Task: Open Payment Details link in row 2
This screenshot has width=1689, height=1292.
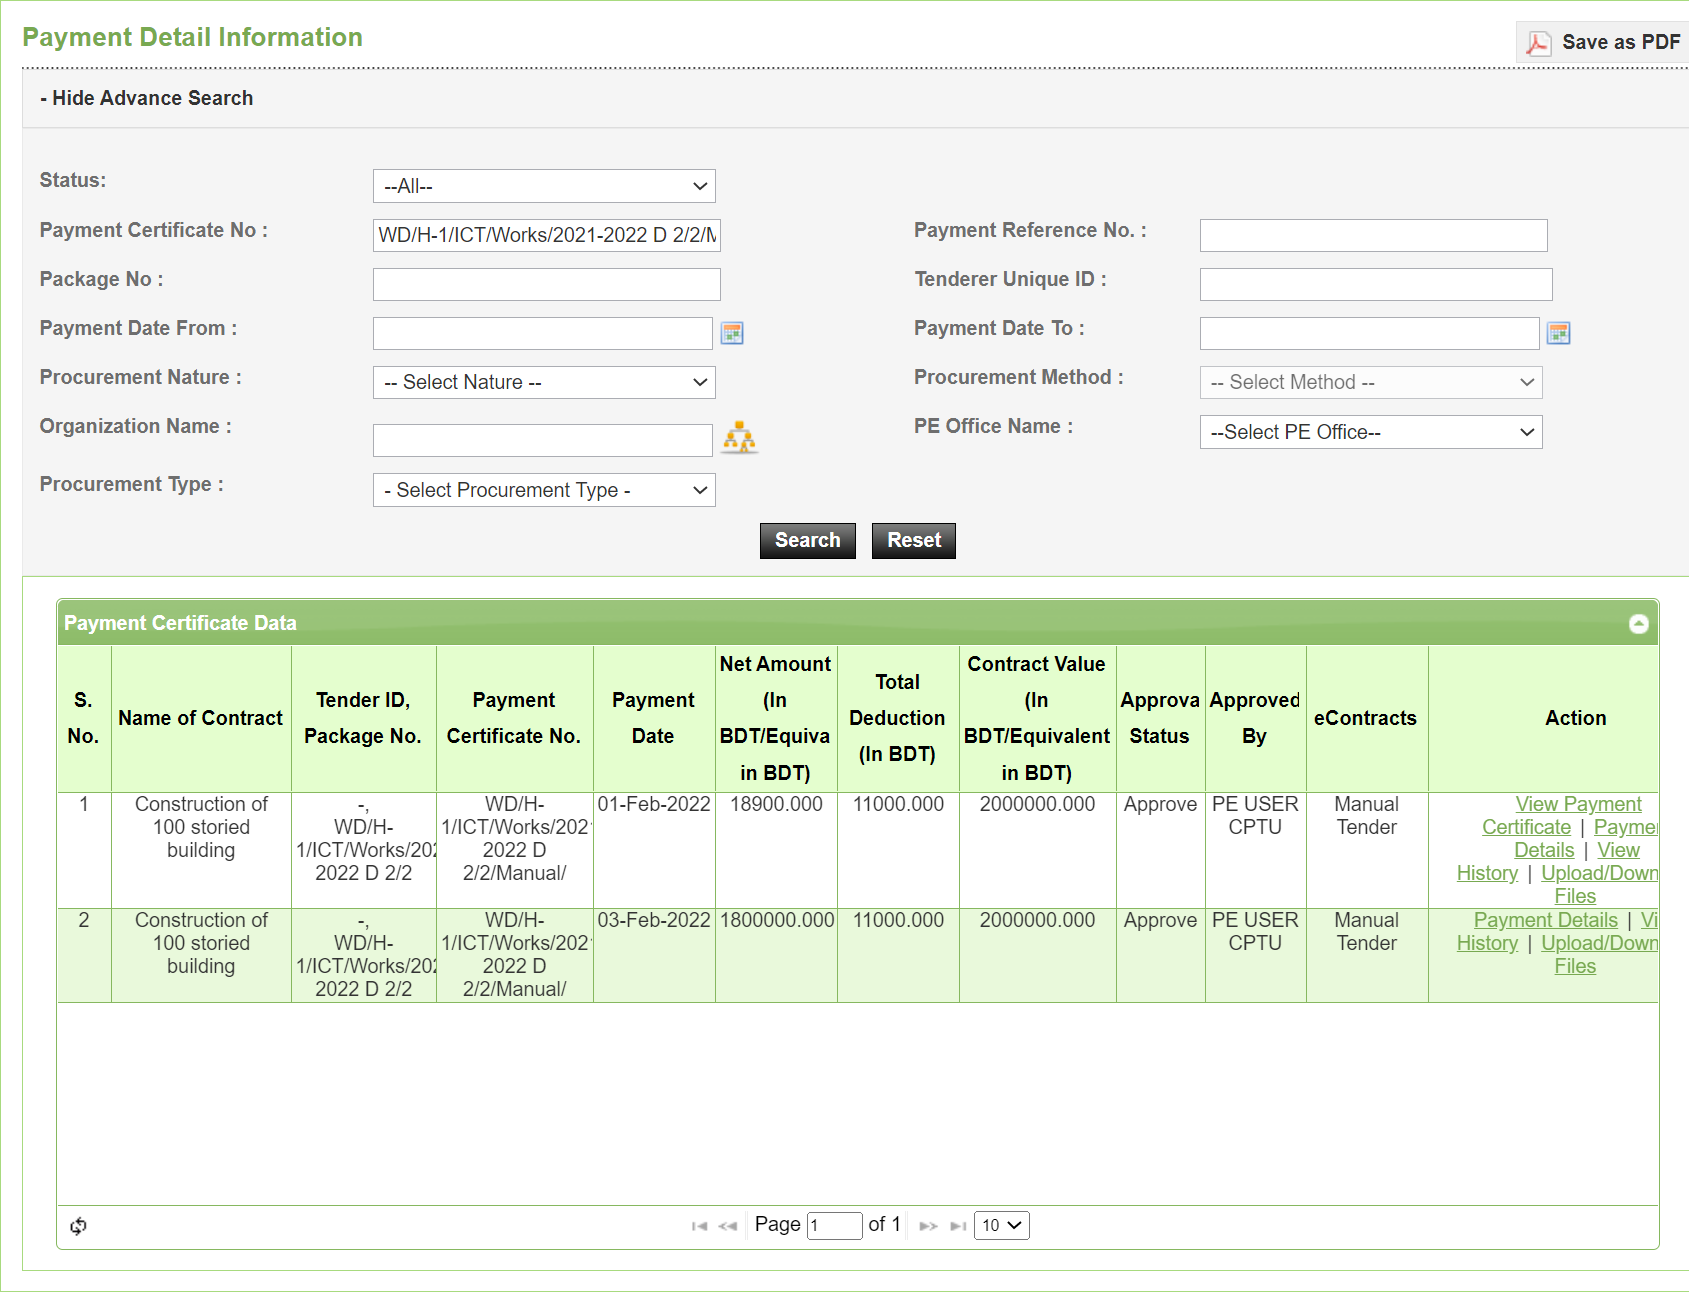Action: tap(1546, 920)
